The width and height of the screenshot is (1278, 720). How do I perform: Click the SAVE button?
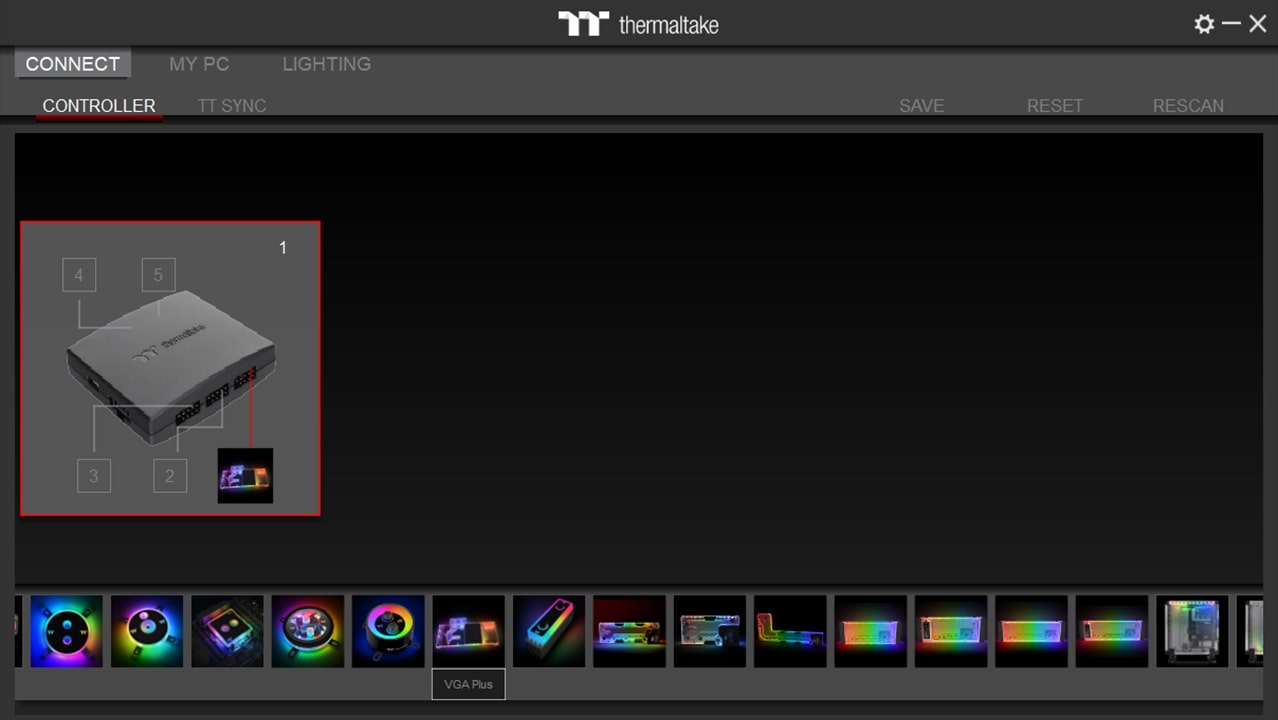click(921, 106)
